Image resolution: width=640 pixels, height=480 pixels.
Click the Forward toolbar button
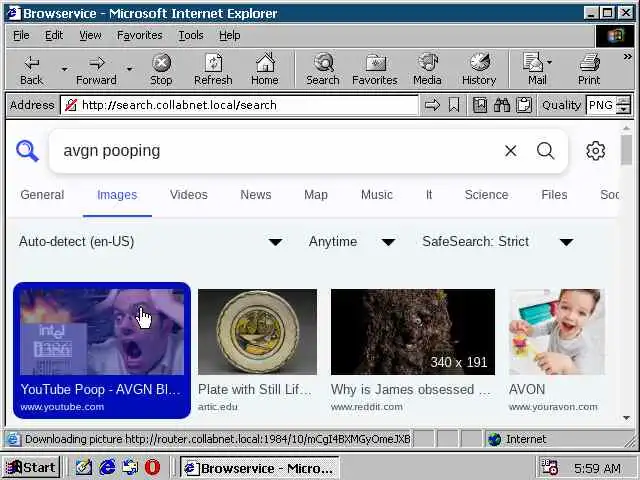tap(96, 70)
